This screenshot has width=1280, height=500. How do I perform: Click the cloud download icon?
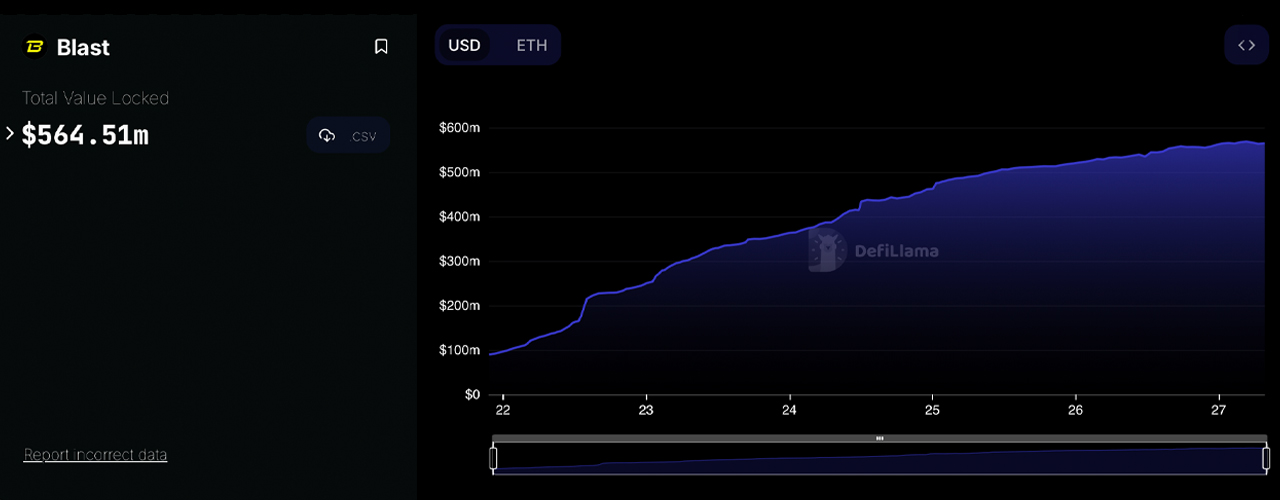pyautogui.click(x=327, y=136)
